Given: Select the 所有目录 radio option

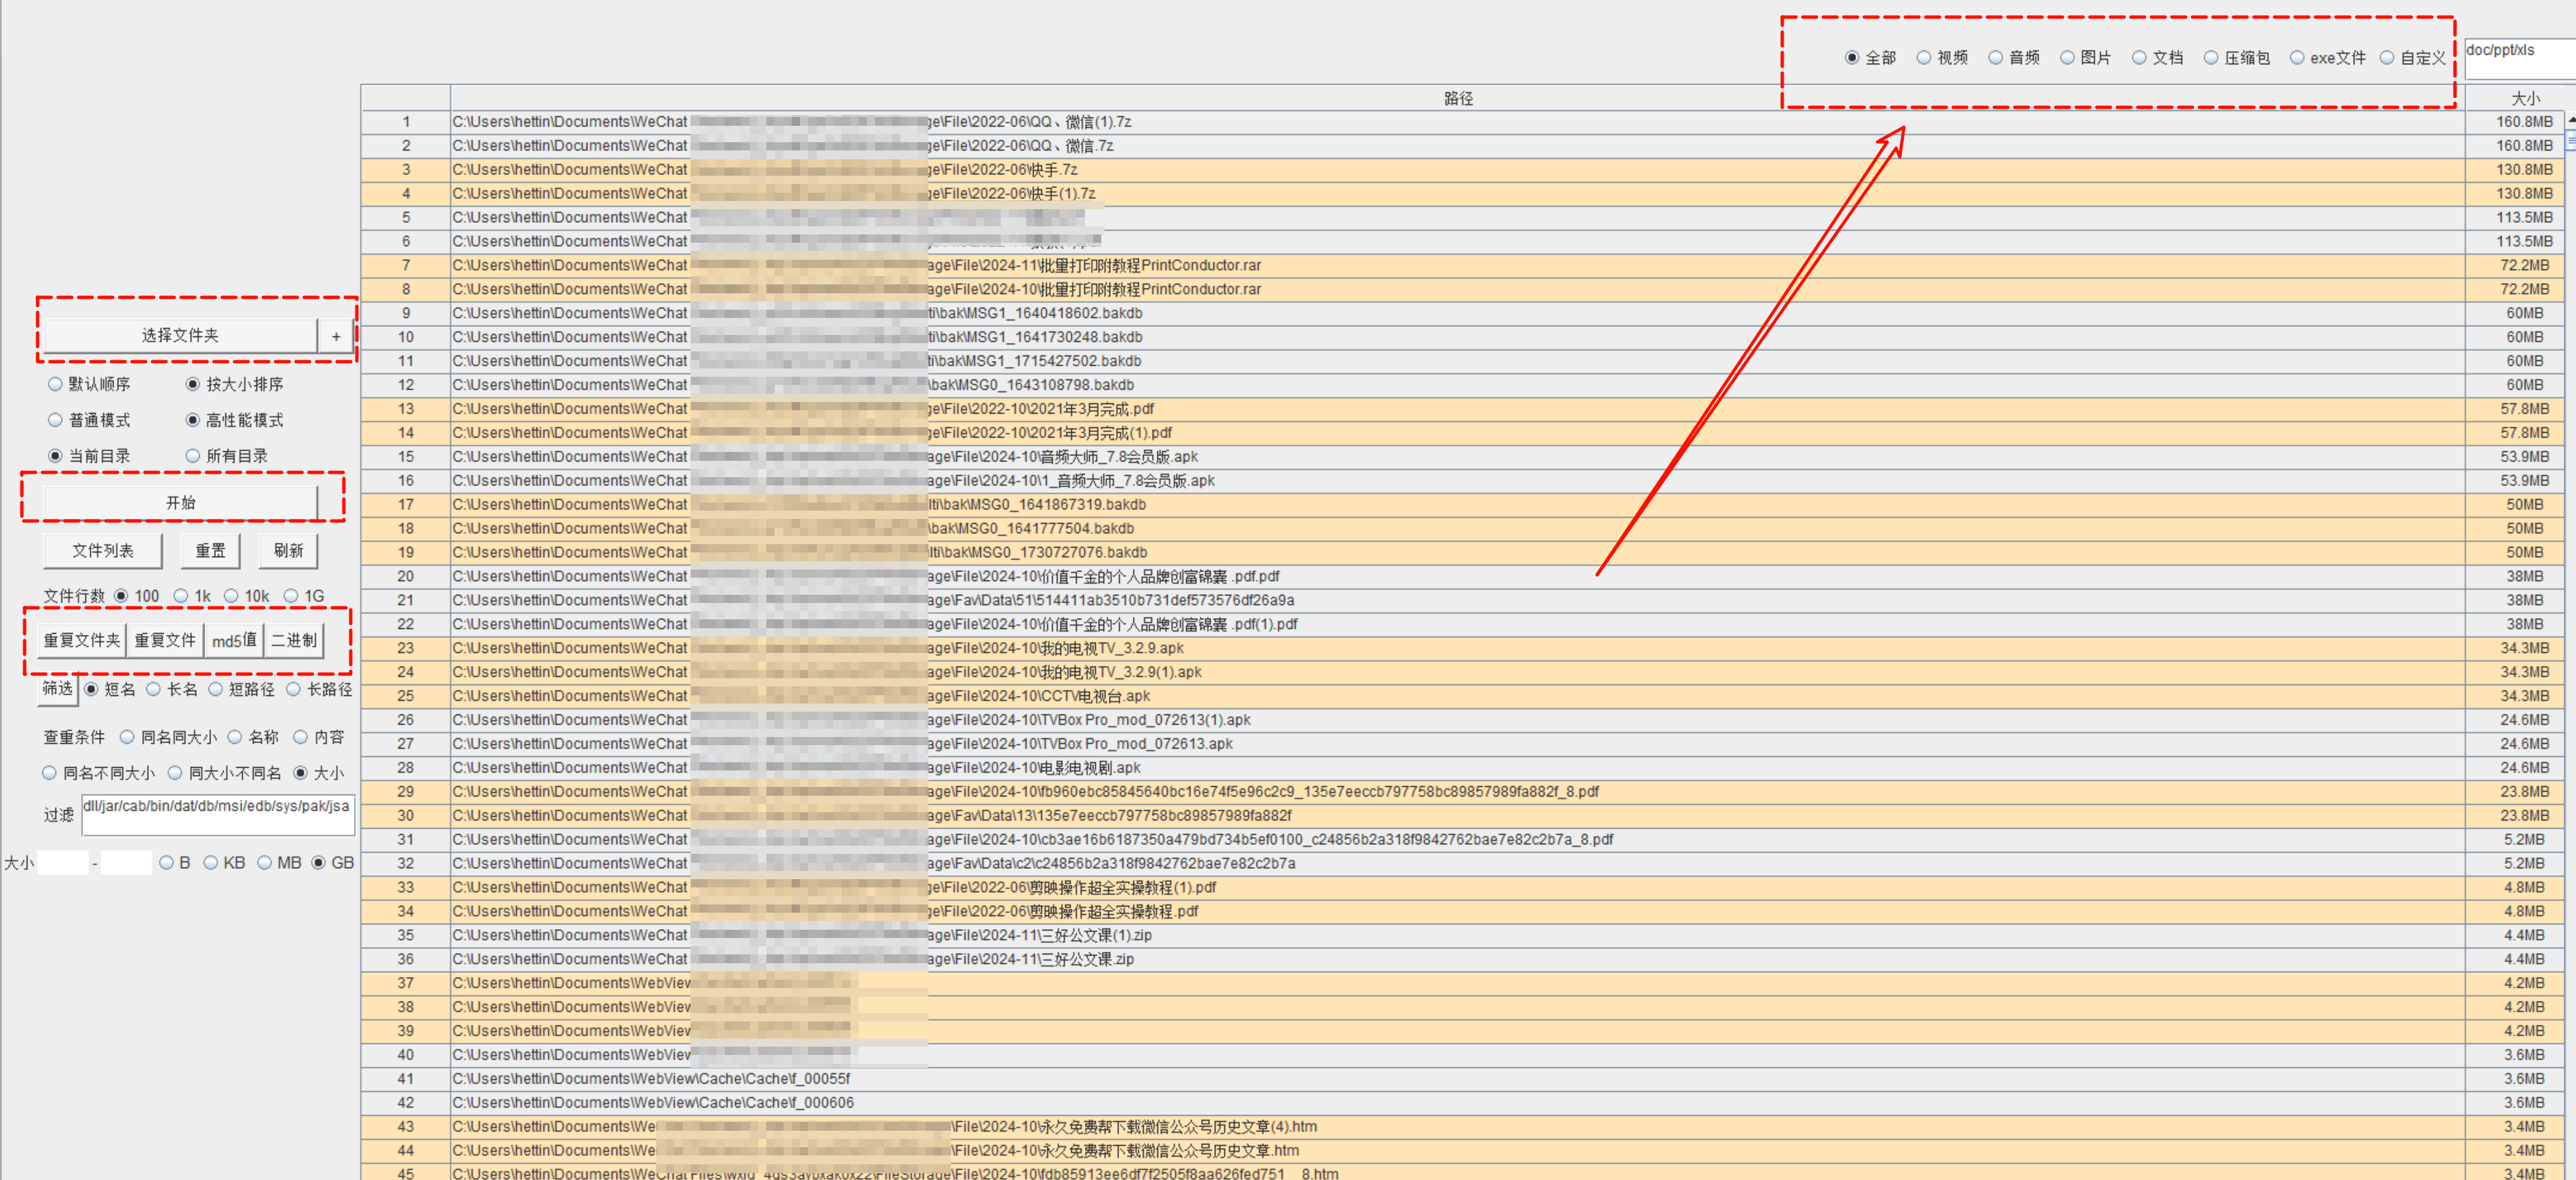Looking at the screenshot, I should 193,456.
